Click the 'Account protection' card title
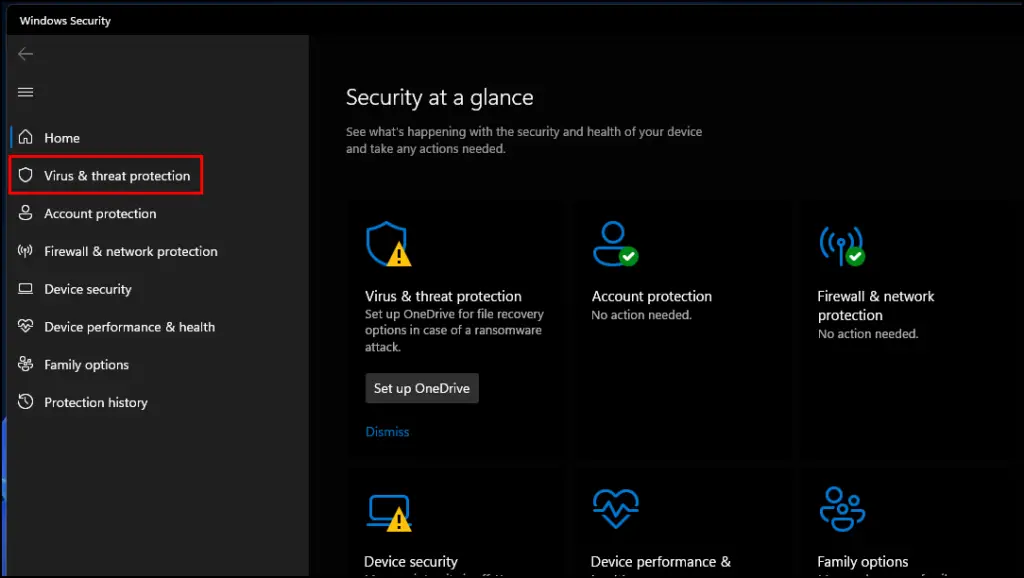The height and width of the screenshot is (578, 1024). [x=652, y=296]
